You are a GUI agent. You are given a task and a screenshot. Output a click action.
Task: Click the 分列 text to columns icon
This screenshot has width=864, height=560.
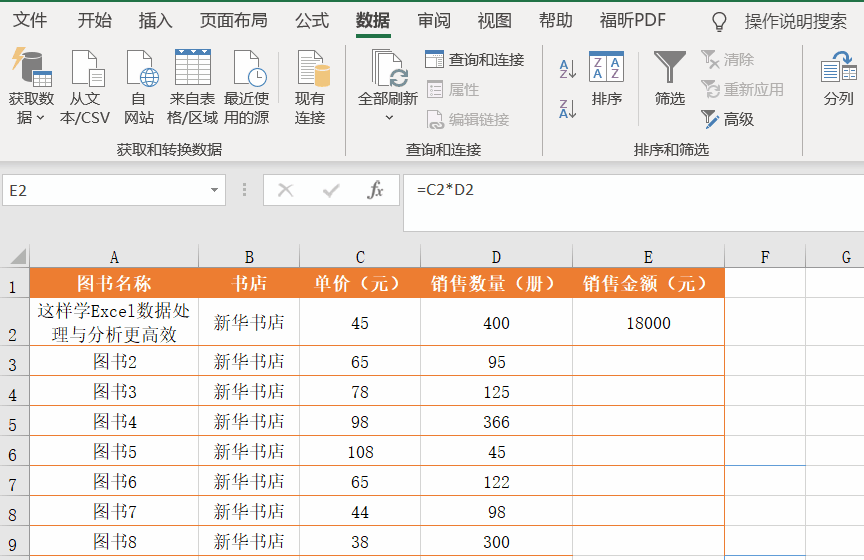(838, 79)
